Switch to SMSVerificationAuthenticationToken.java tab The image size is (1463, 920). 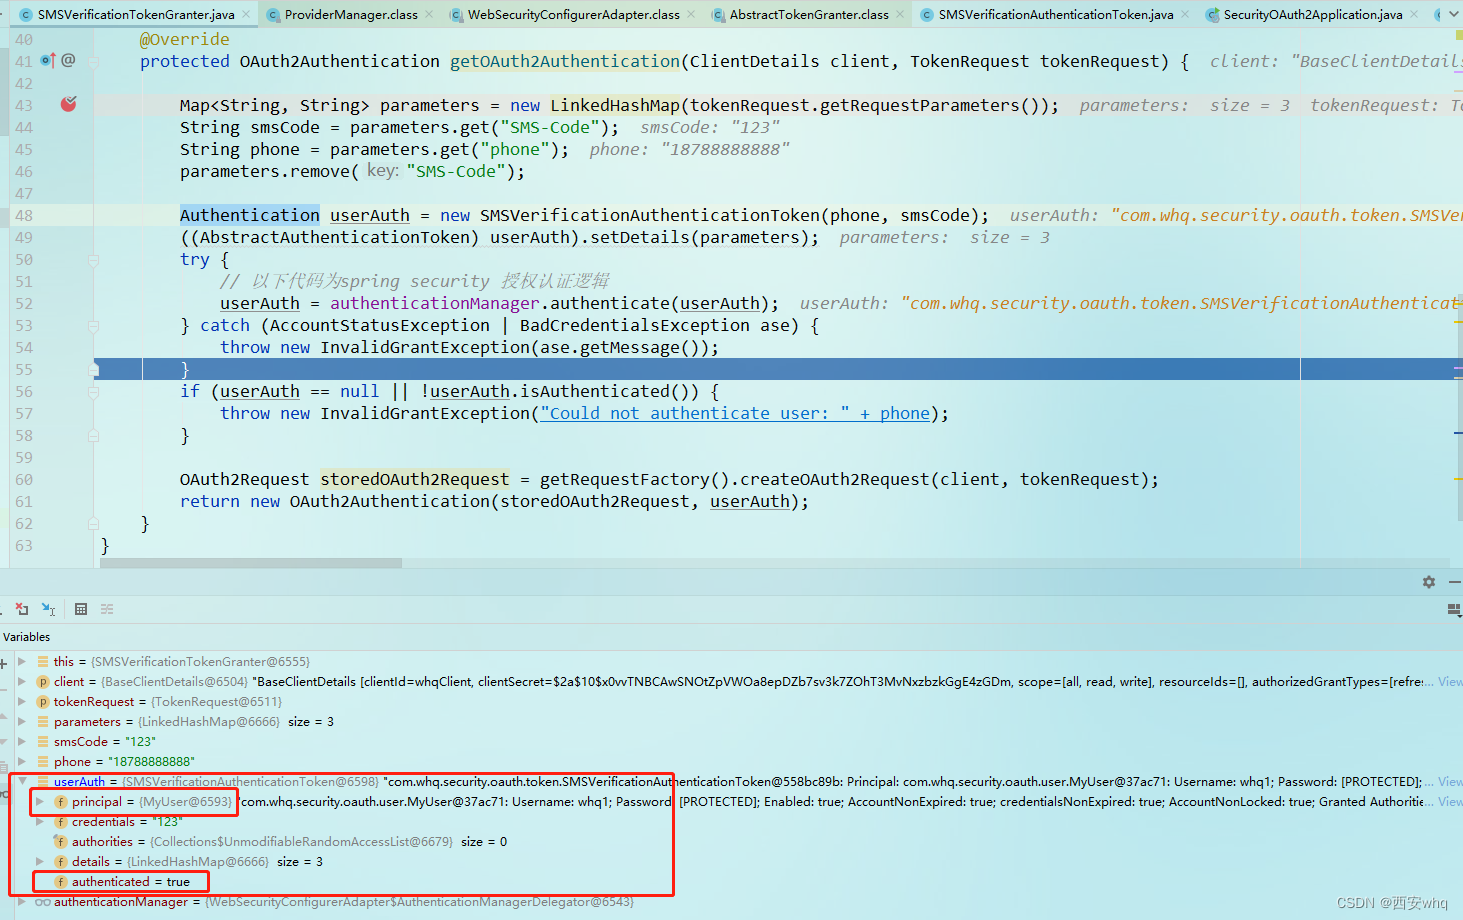click(x=1056, y=15)
